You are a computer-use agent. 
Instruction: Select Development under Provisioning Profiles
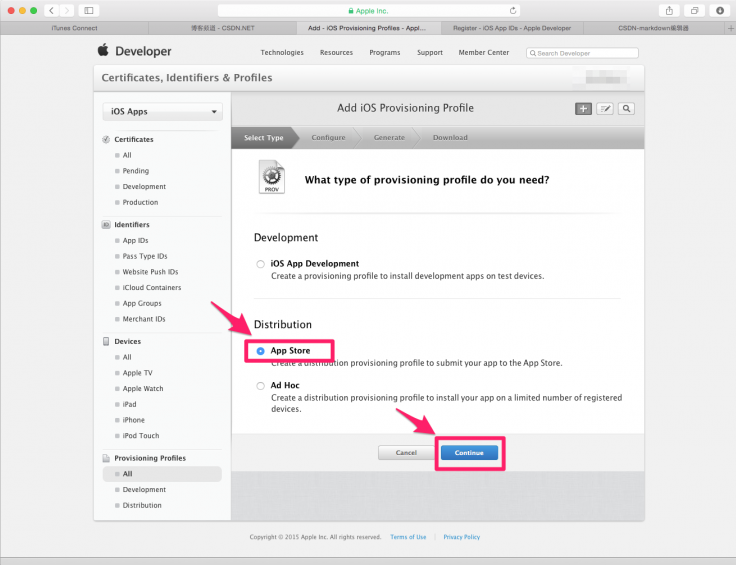[x=144, y=489]
